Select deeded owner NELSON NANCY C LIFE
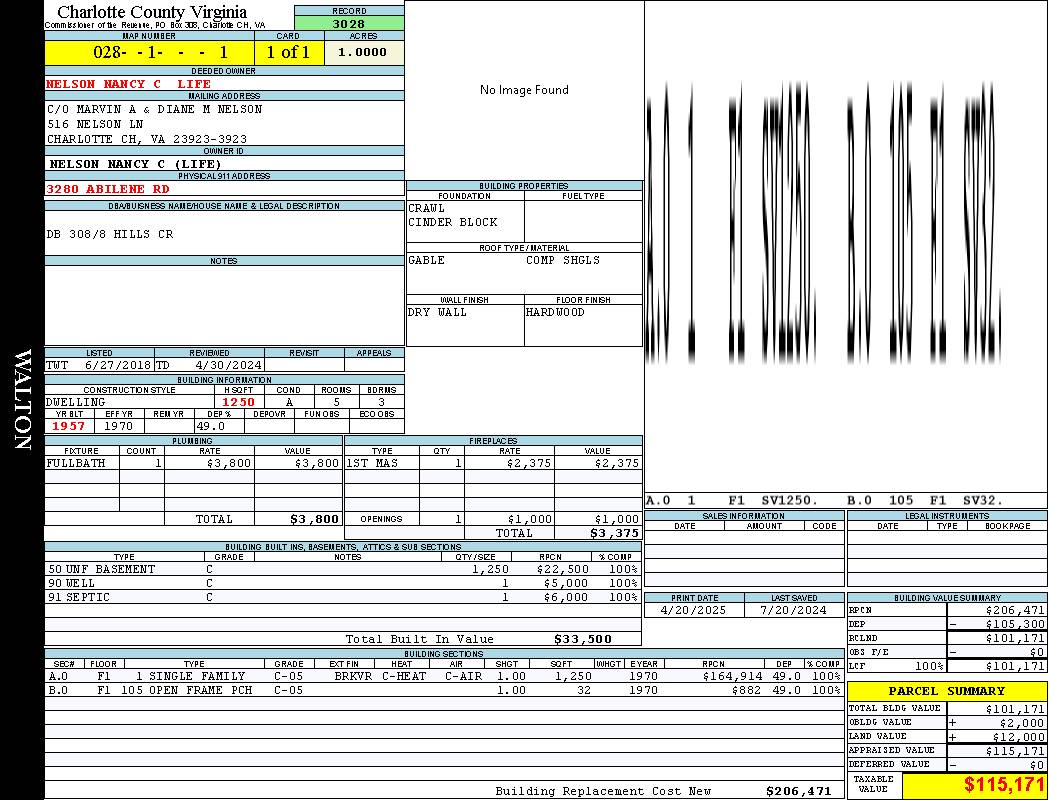This screenshot has height=800, width=1050. point(129,84)
